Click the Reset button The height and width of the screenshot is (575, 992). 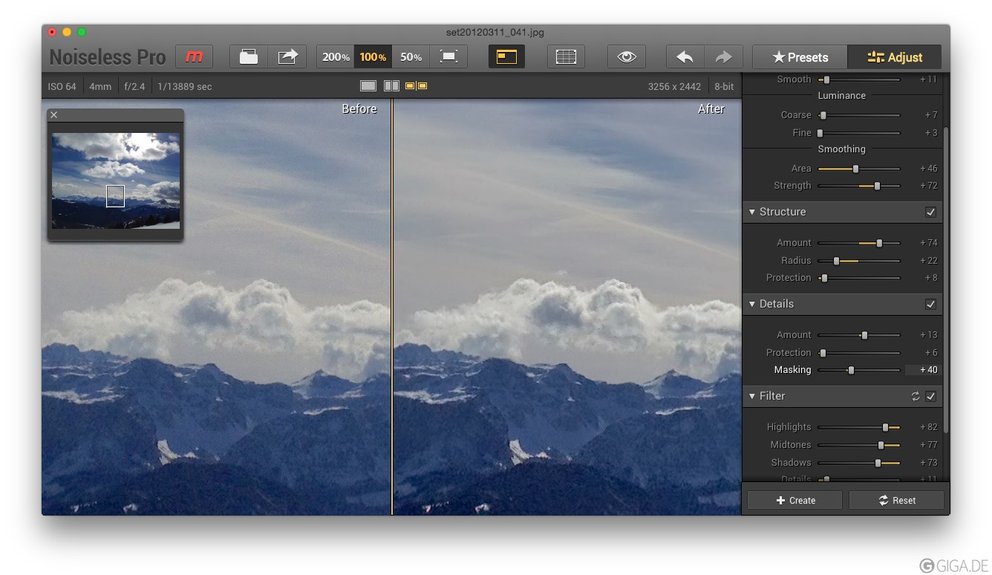pos(896,500)
